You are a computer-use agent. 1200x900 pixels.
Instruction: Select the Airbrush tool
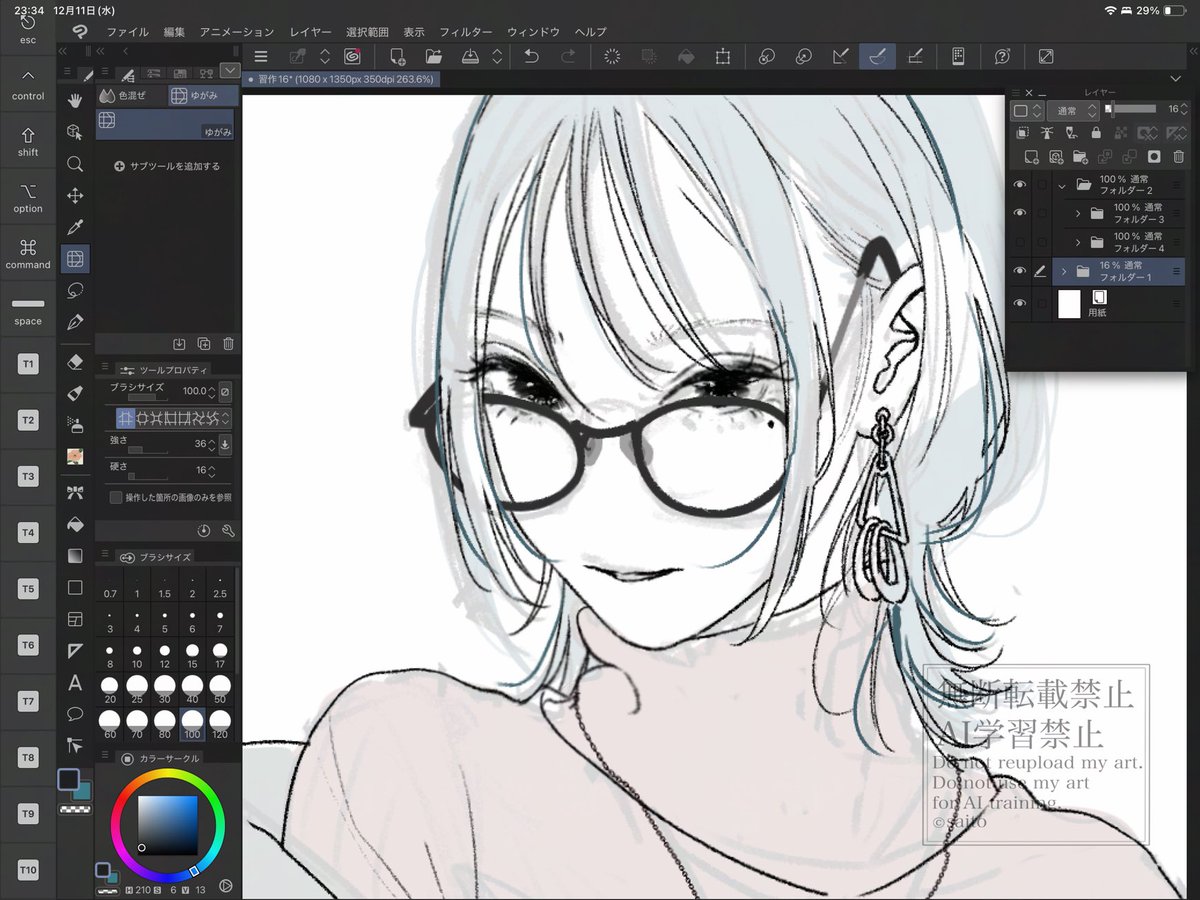(75, 424)
